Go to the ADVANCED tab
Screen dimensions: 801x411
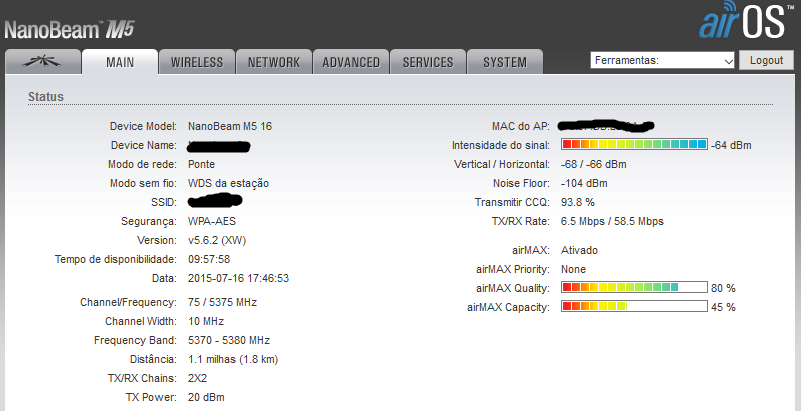tap(351, 62)
